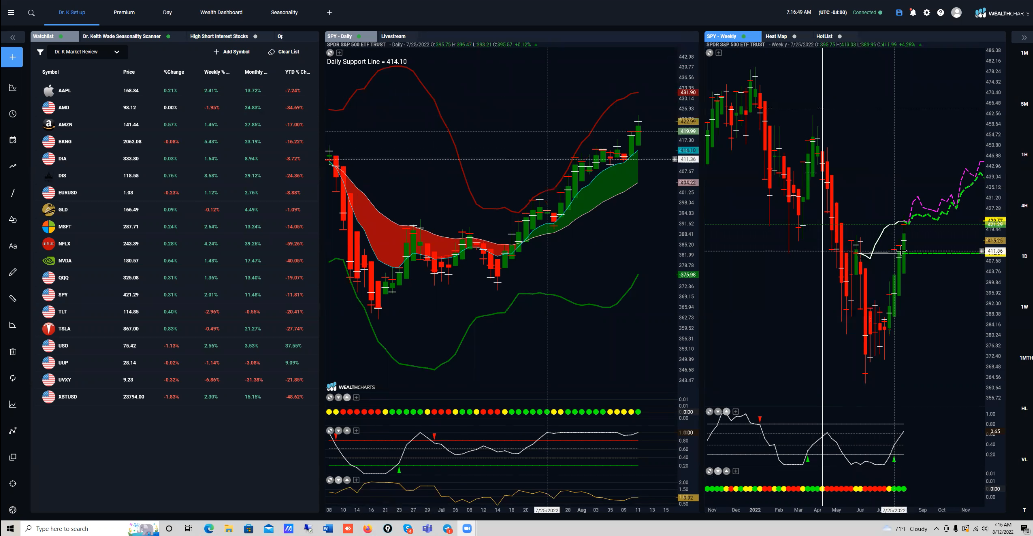Toggle the round visibility icon on SPY Weekly chart
This screenshot has width=1033, height=536.
point(710,53)
